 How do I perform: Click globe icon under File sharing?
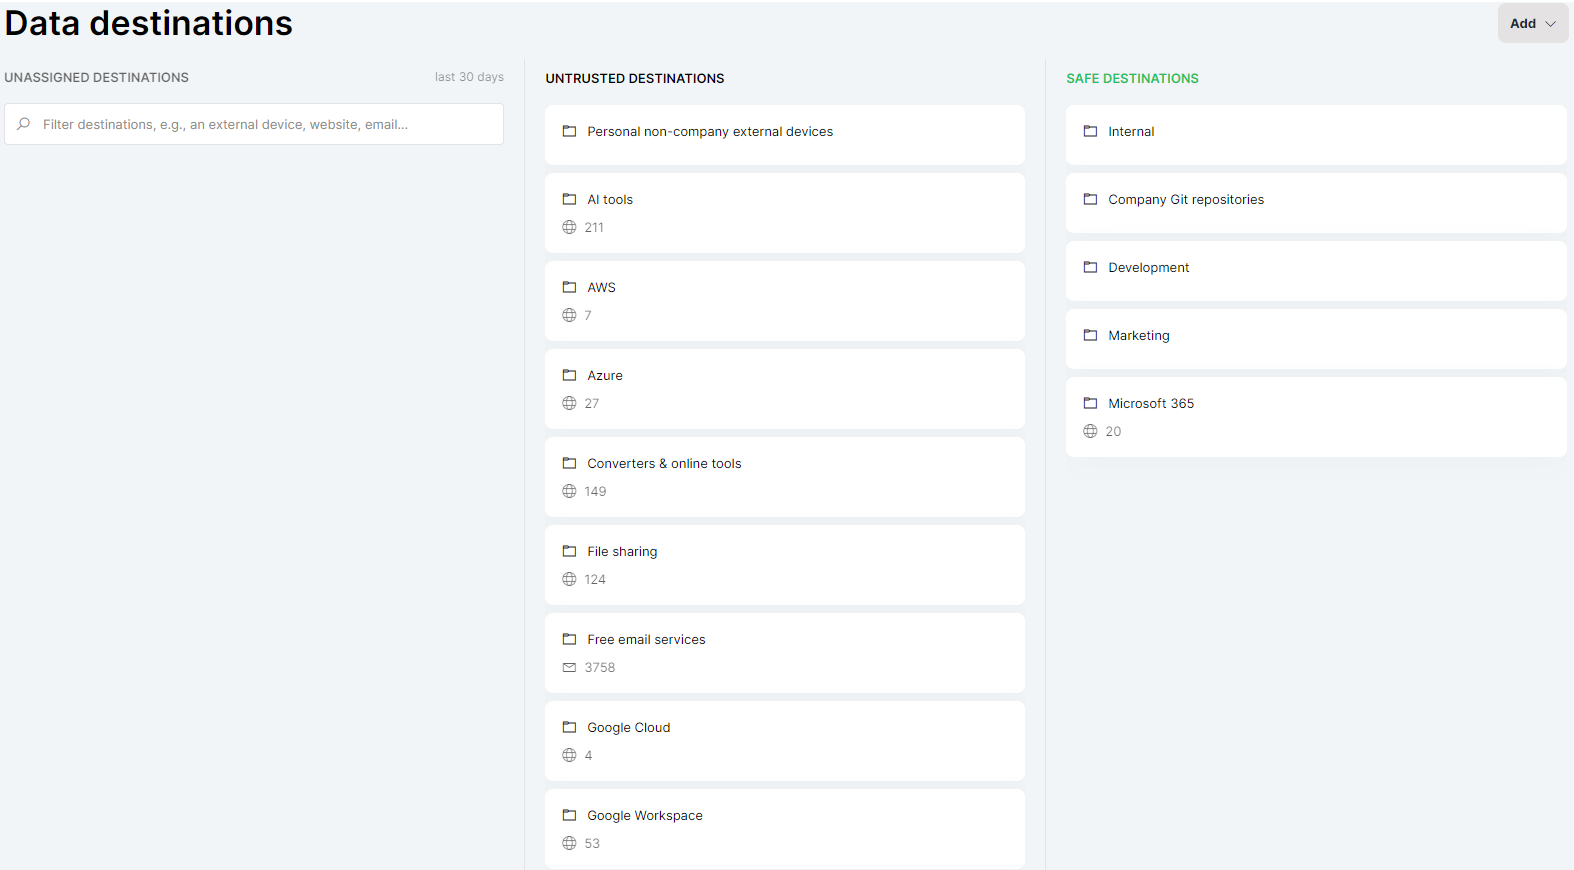[569, 579]
